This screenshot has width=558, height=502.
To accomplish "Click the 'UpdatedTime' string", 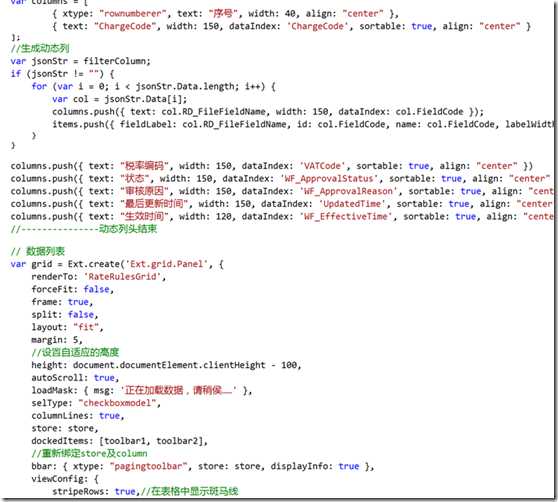I will click(352, 204).
